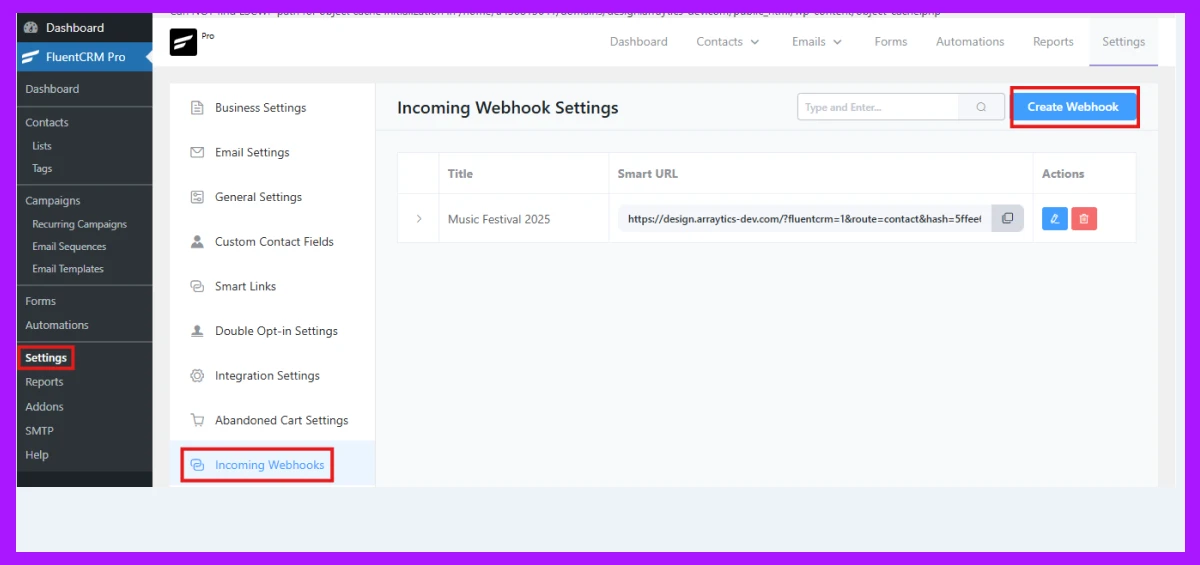1200x565 pixels.
Task: Select Abandoned Cart Settings
Action: coord(273,420)
